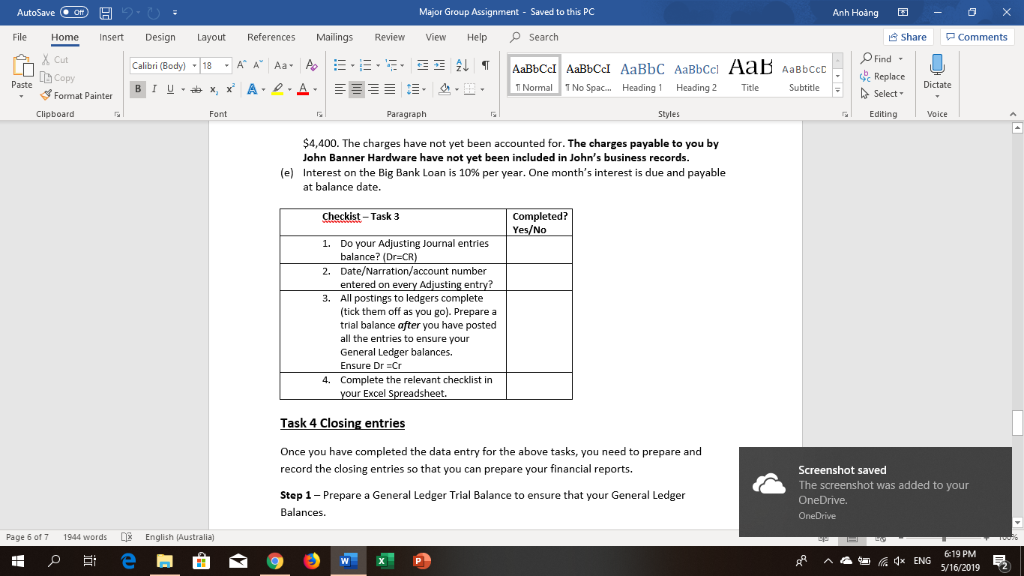
Task: Click the Center alignment icon
Action: [357, 89]
